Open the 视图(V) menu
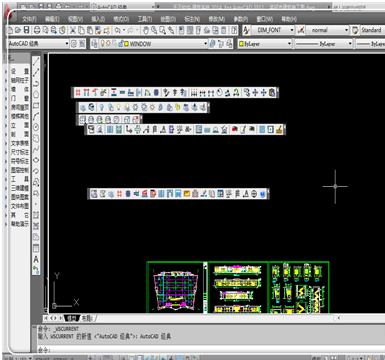Image resolution: width=385 pixels, height=360 pixels. (76, 19)
